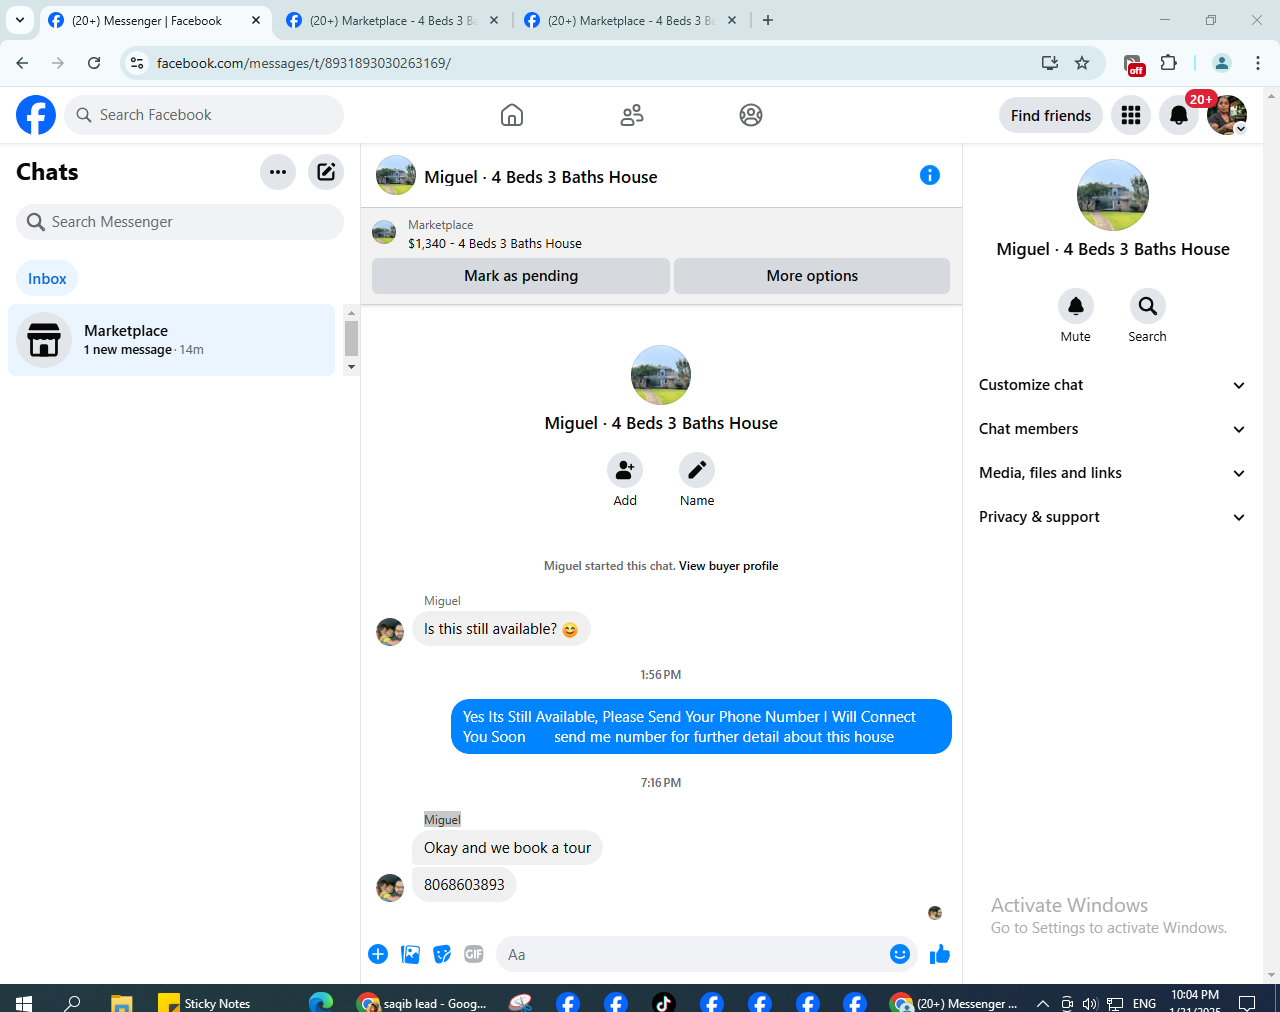
Task: Expand Customize chat section
Action: [1113, 385]
